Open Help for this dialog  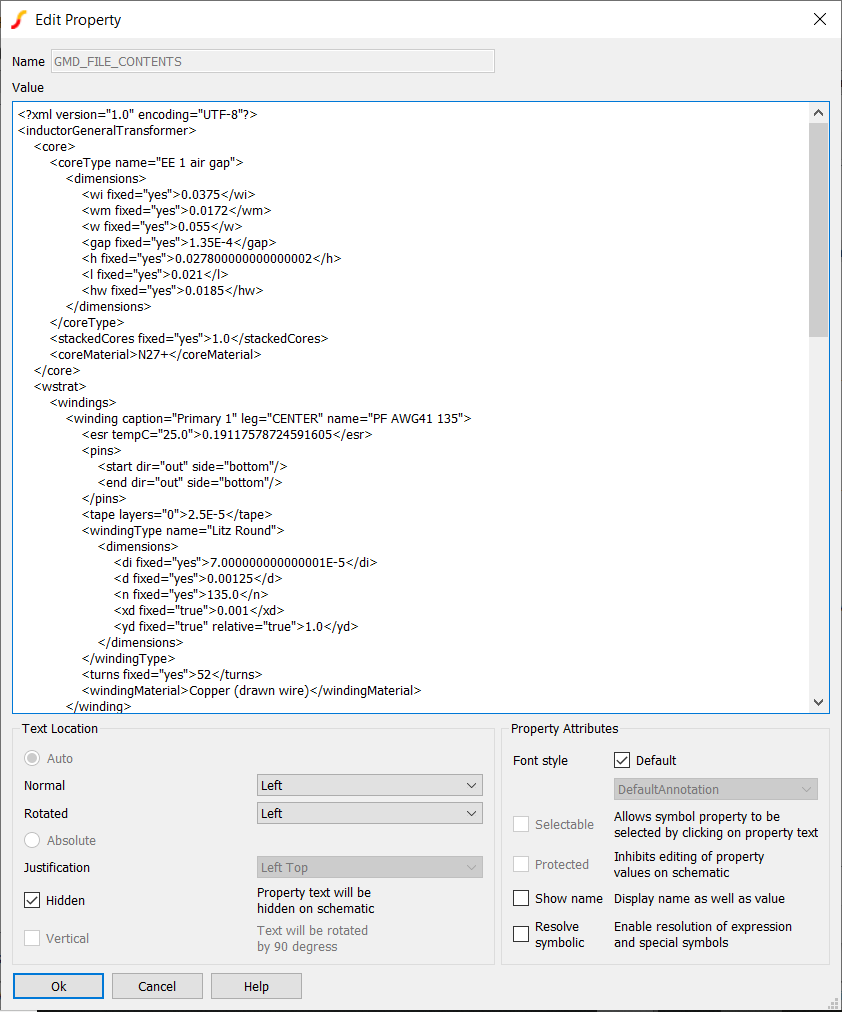256,986
